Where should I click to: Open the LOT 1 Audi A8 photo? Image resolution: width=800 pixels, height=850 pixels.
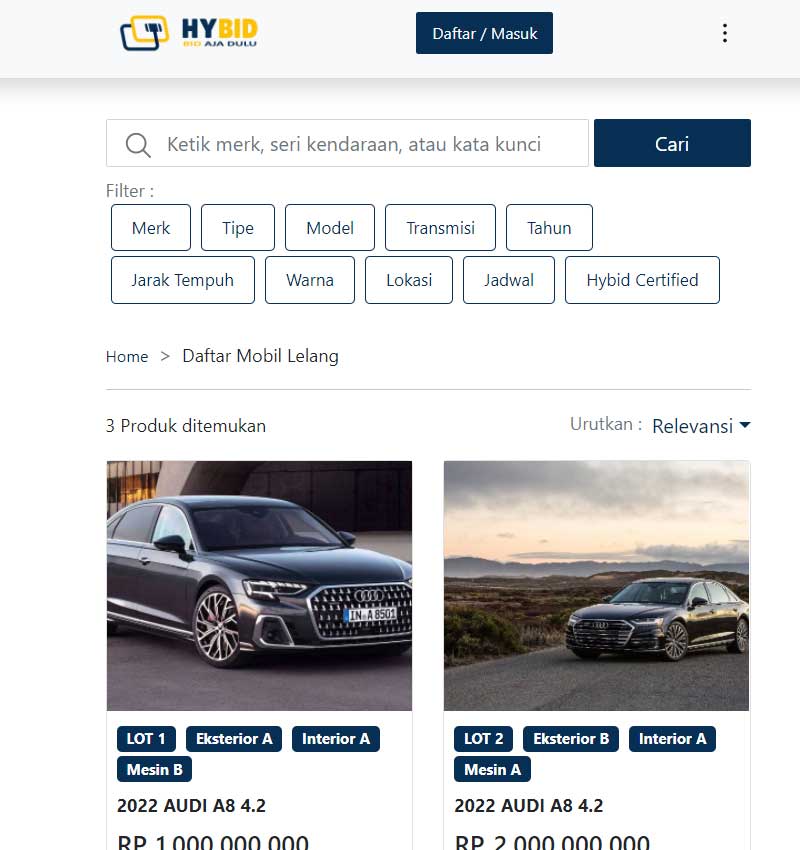point(259,585)
